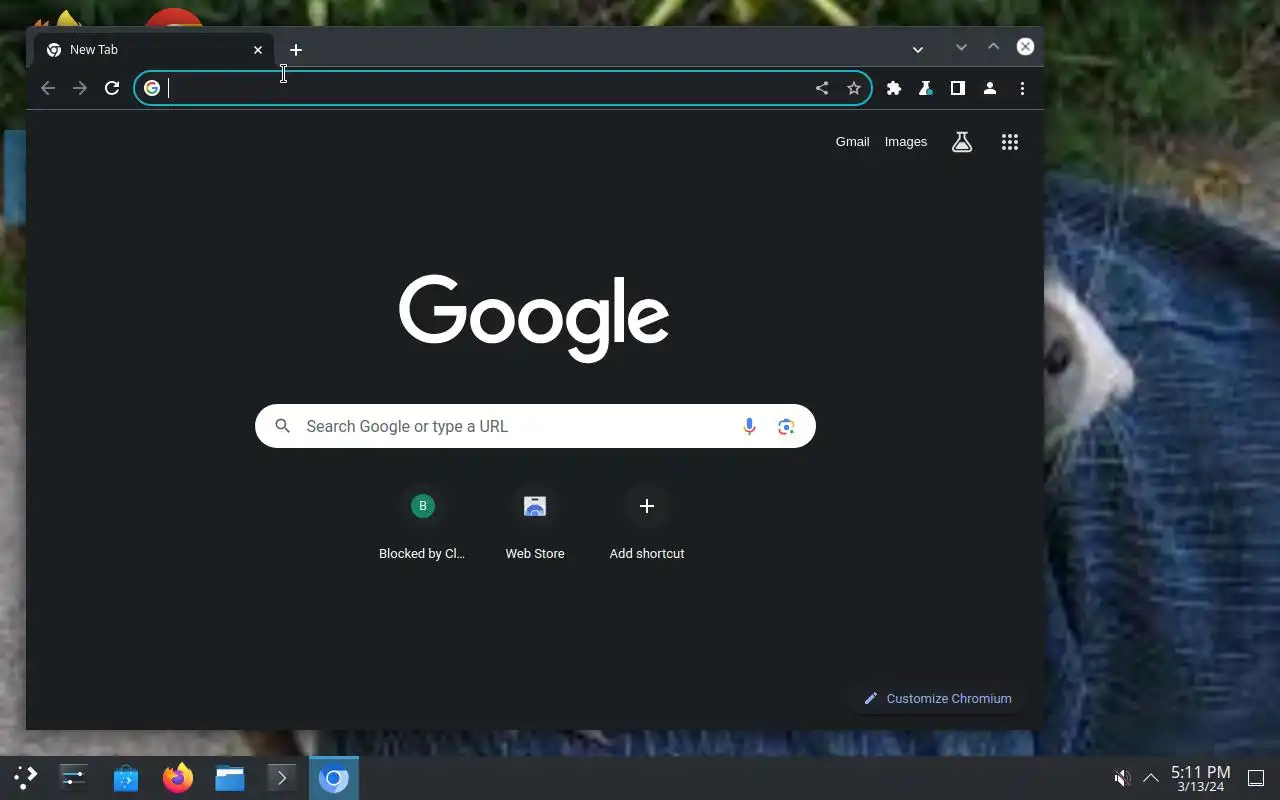Viewport: 1280px width, 800px height.
Task: Open Chromium three-dot menu
Action: point(1022,88)
